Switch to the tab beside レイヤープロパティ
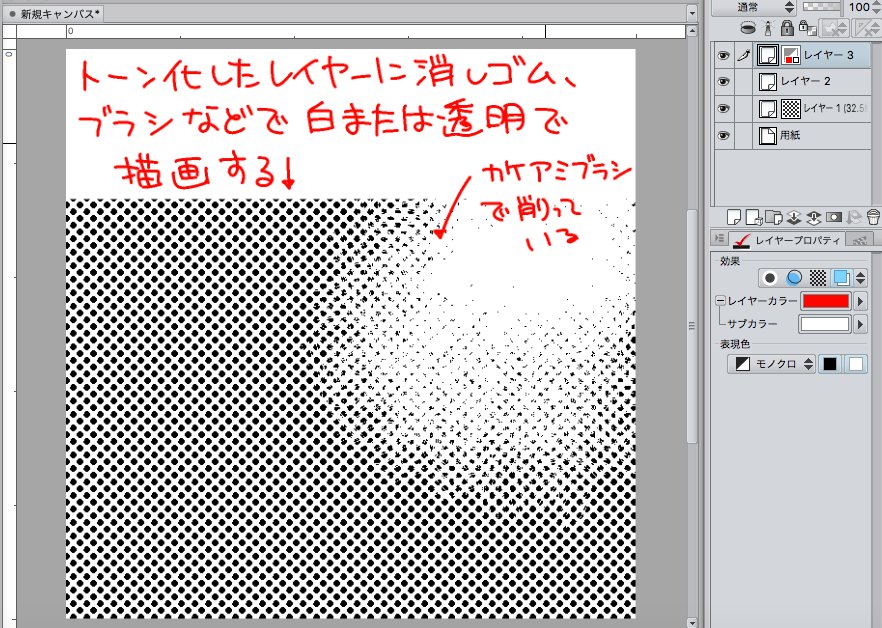This screenshot has height=628, width=882. 858,240
